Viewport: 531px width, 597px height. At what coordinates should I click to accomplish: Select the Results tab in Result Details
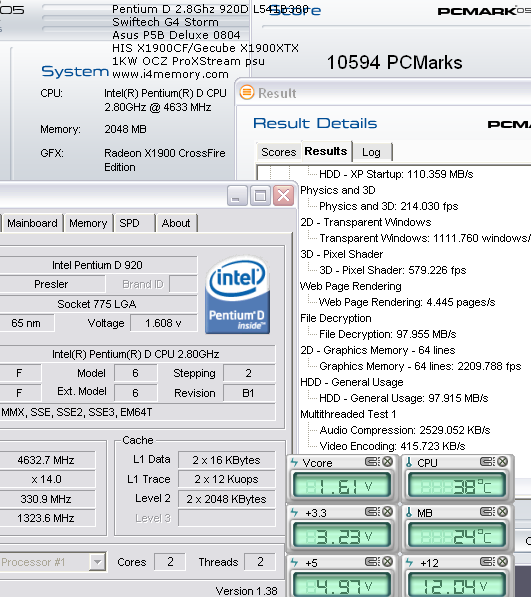[x=326, y=151]
